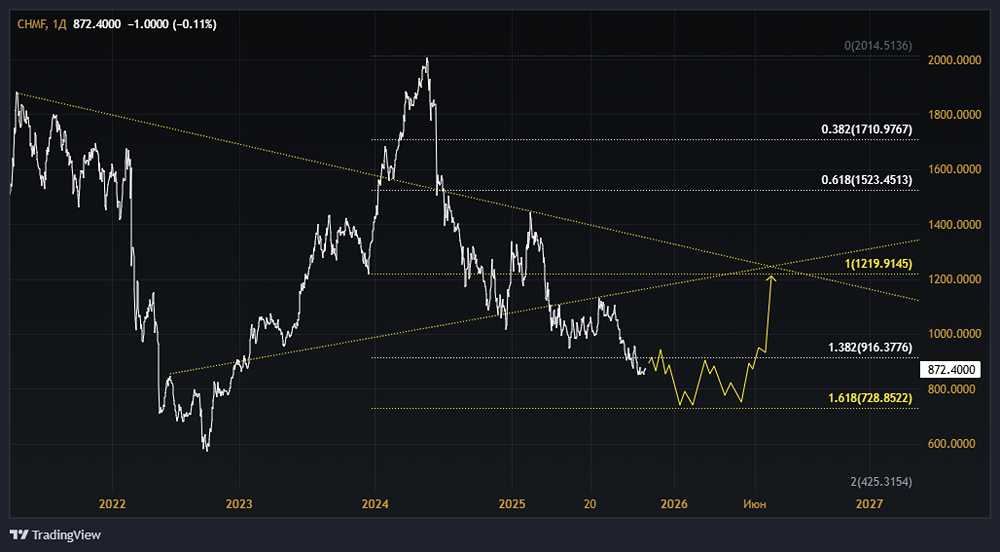Select 2026 on the time axis
Viewport: 1000px width, 552px height.
(674, 504)
